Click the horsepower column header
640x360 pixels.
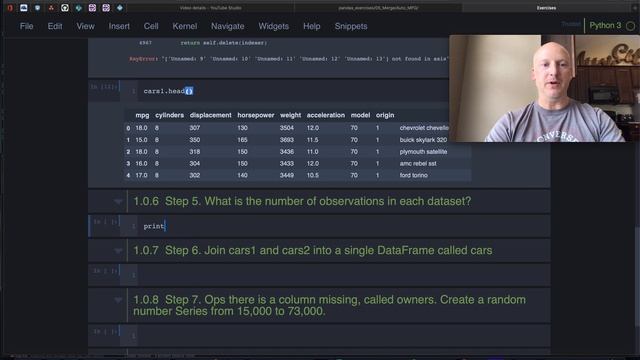[256, 115]
